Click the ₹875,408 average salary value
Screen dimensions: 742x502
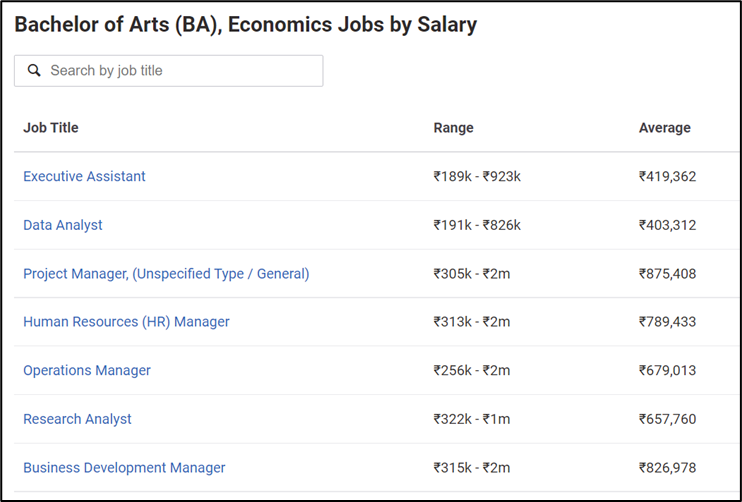tap(667, 274)
